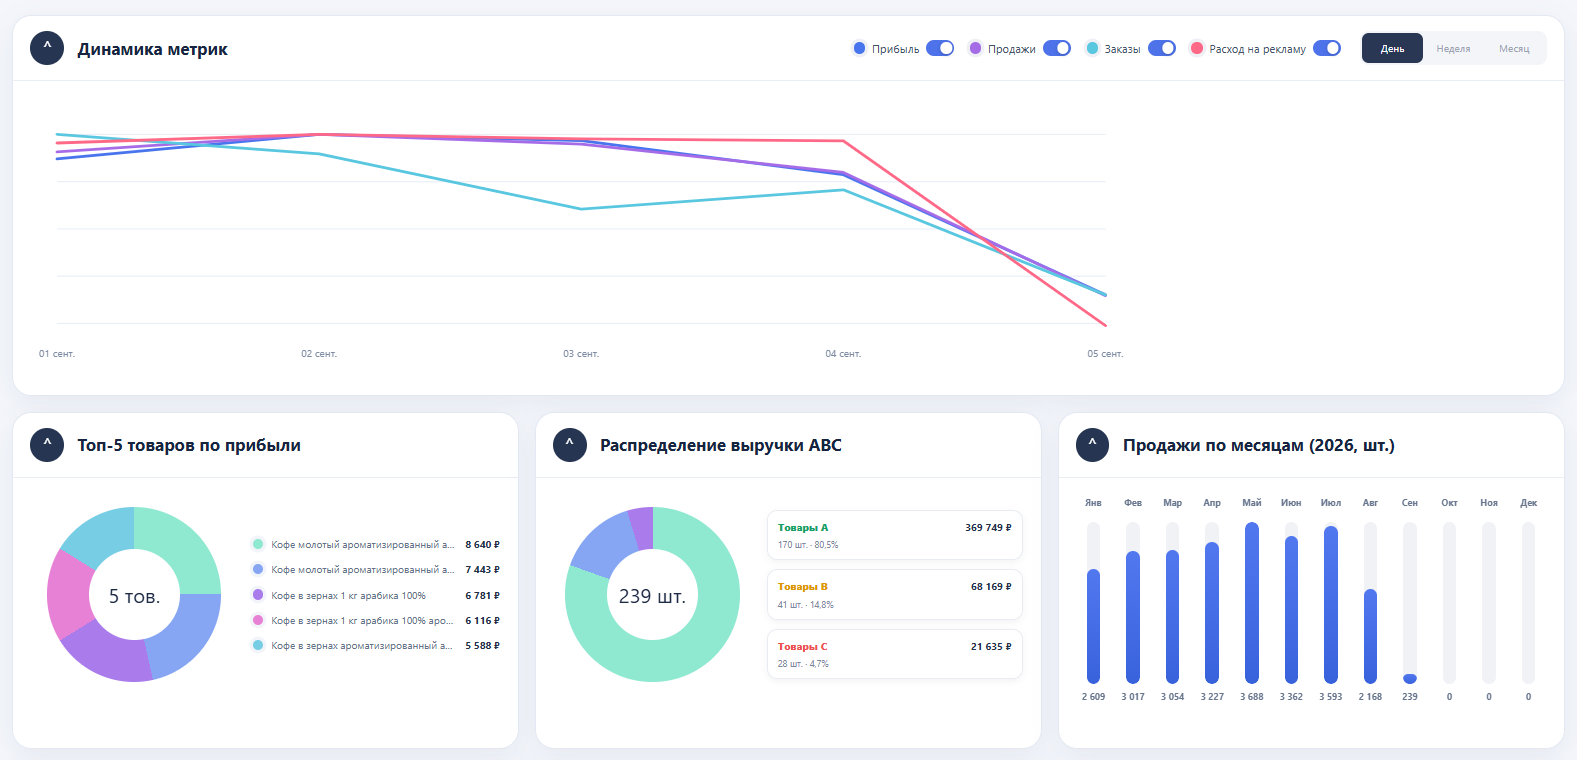The height and width of the screenshot is (760, 1577).
Task: Click the pink legend dot for 6 116 ₽ product
Action: click(x=258, y=620)
